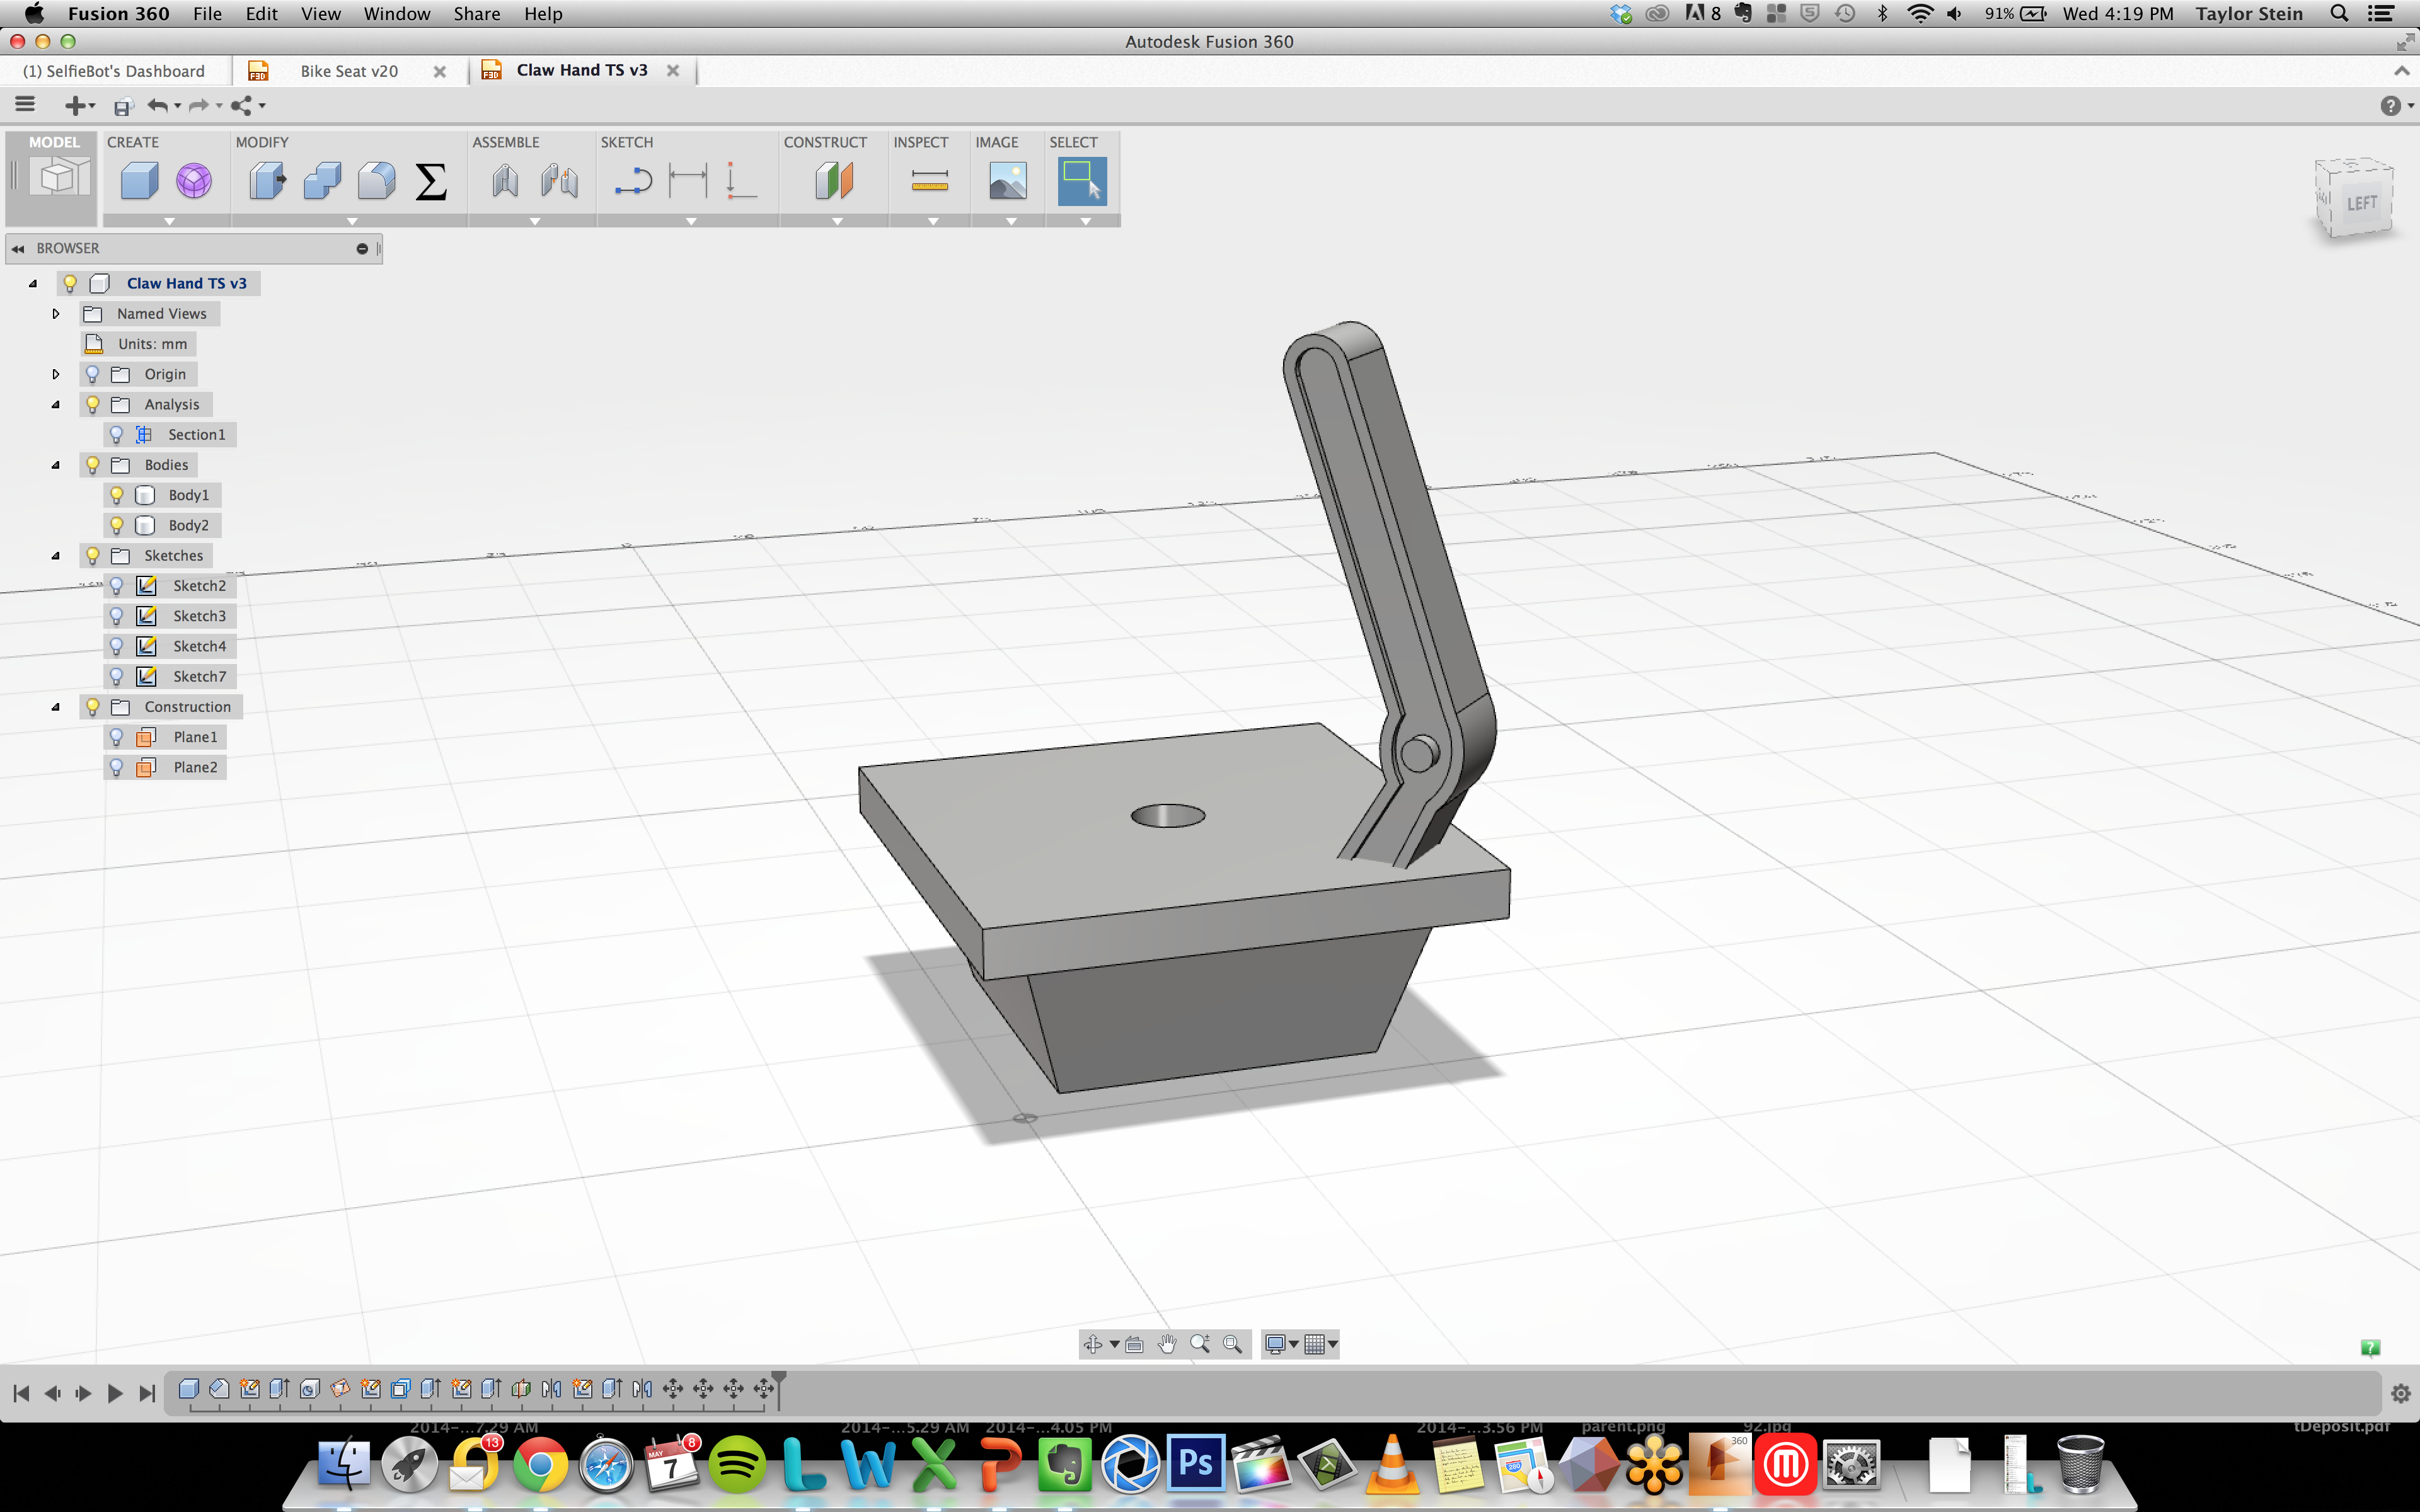Hide Body1 using its light bulb

coord(116,495)
